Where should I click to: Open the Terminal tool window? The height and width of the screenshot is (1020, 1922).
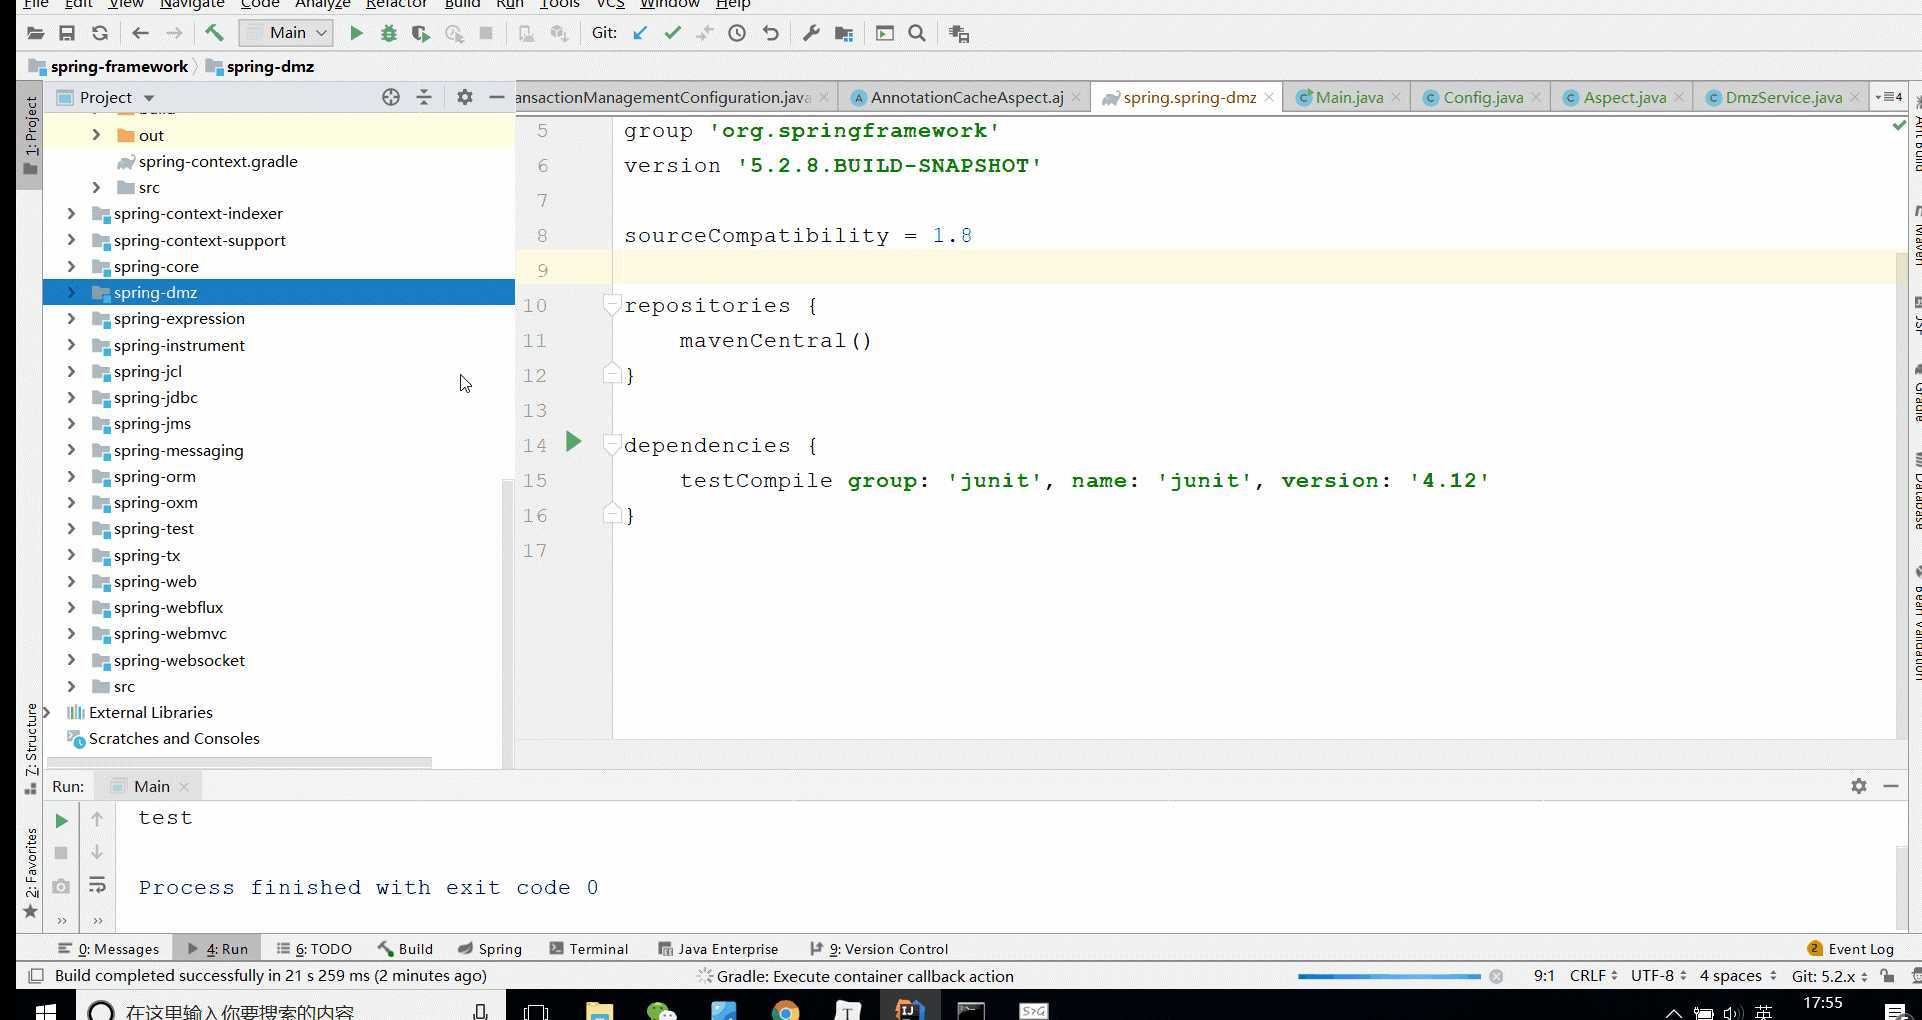point(589,949)
